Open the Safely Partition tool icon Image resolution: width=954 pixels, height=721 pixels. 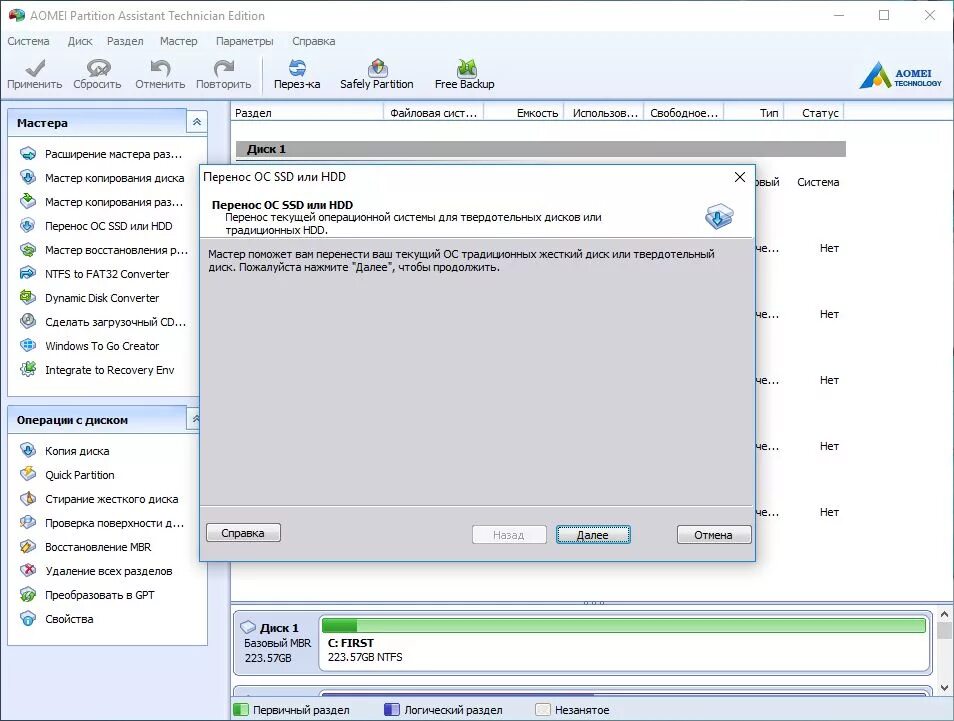tap(377, 68)
